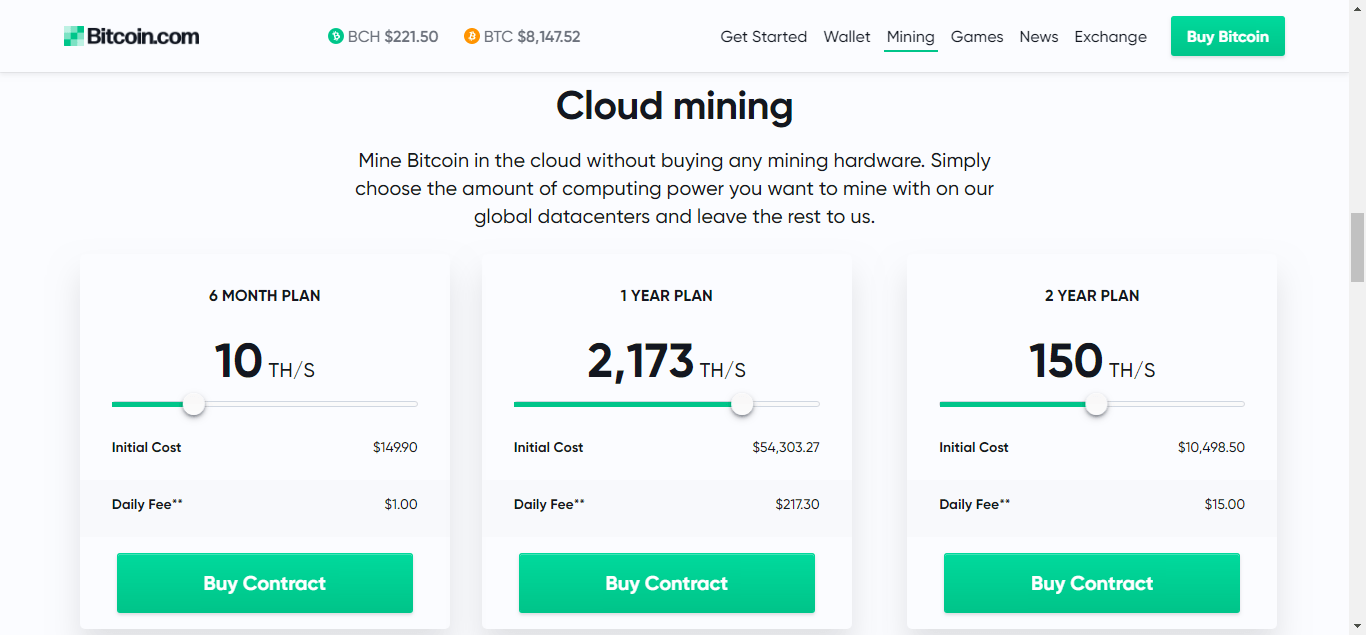1366x635 pixels.
Task: Click the BCH price $221.50 ticker
Action: coord(411,37)
